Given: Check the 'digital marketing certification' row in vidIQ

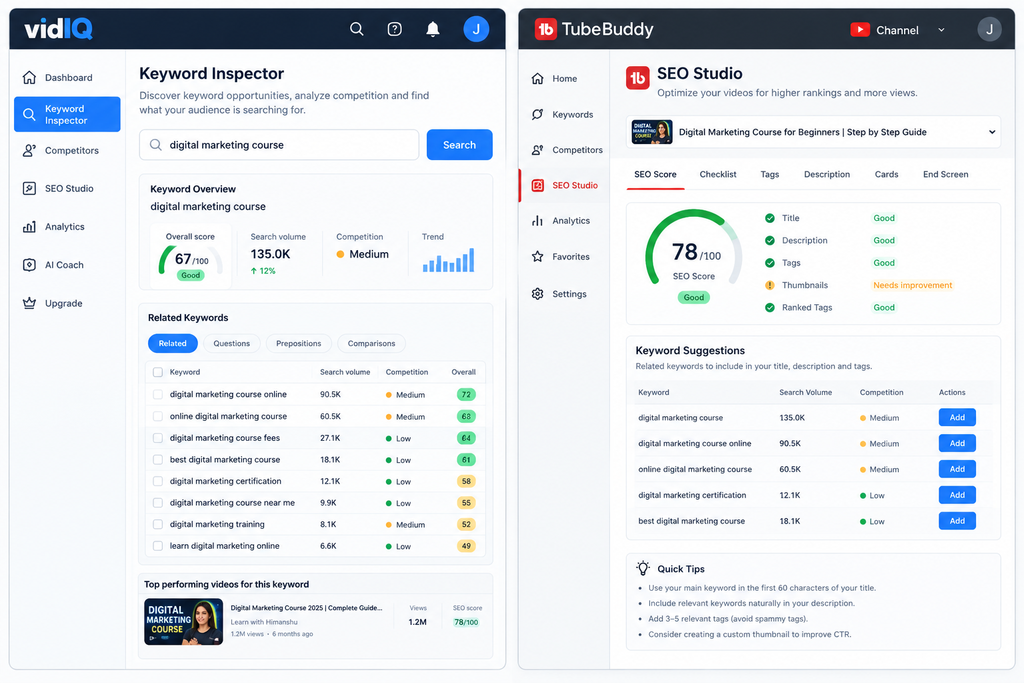Looking at the screenshot, I should click(x=157, y=481).
